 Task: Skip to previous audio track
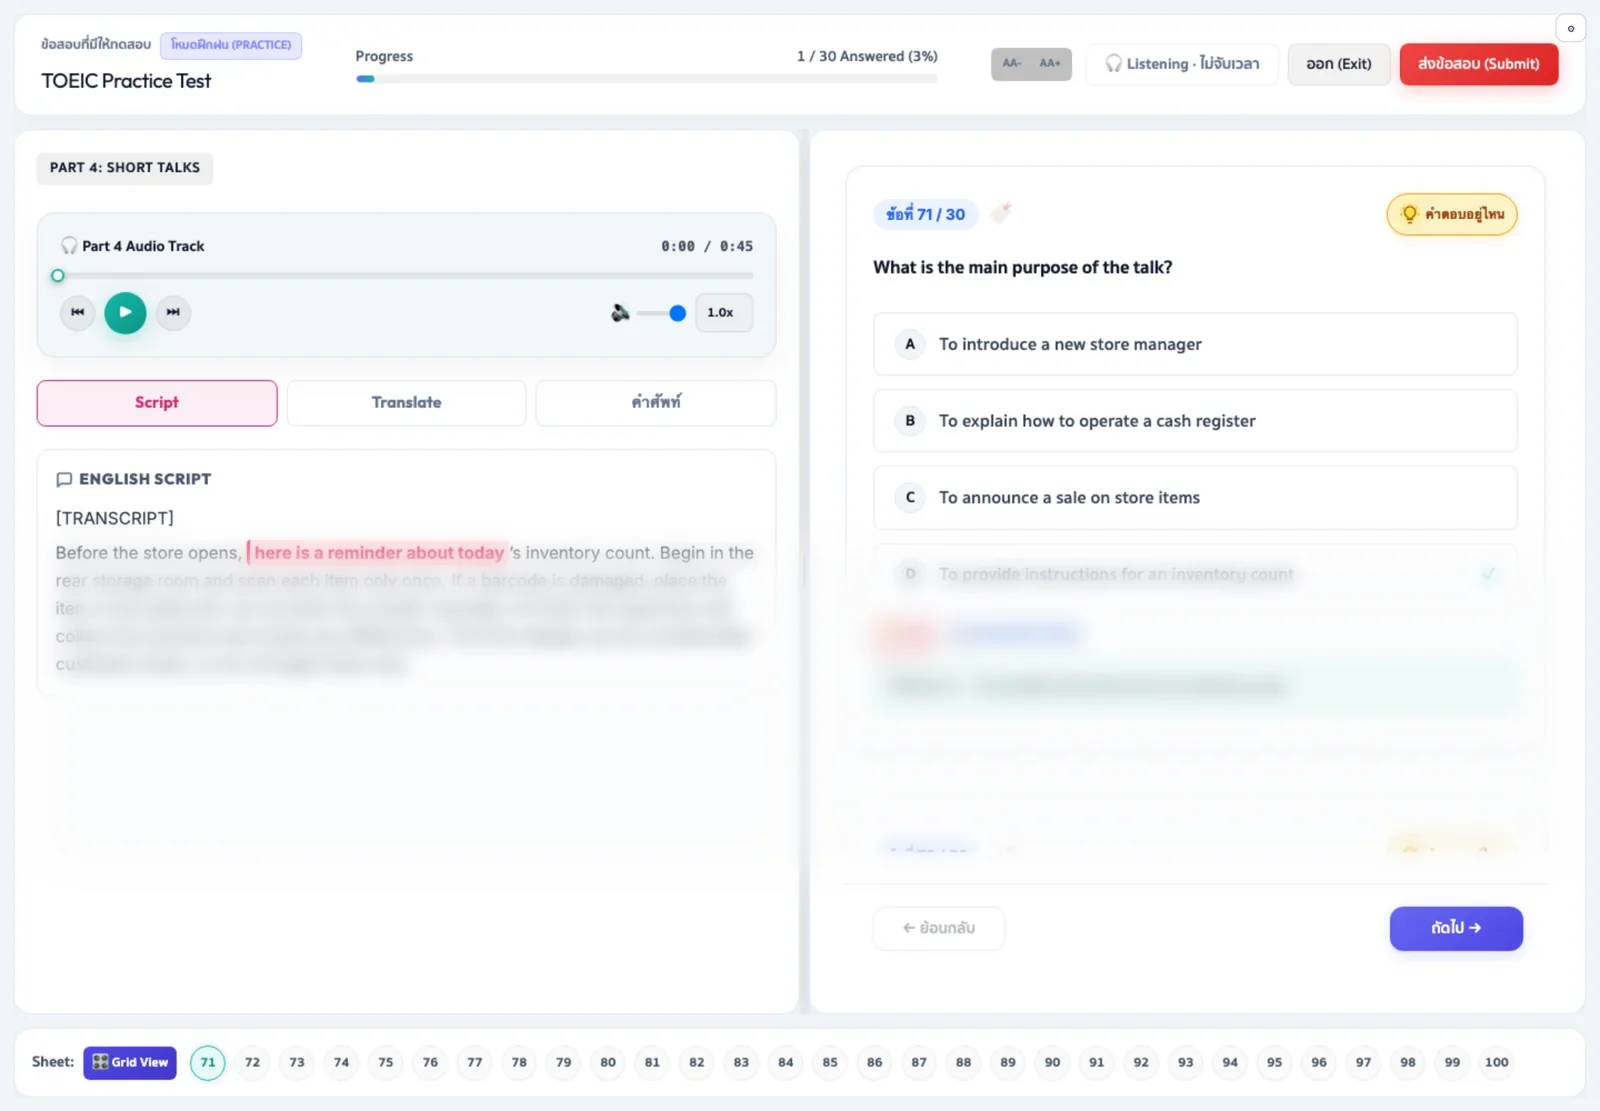point(77,312)
